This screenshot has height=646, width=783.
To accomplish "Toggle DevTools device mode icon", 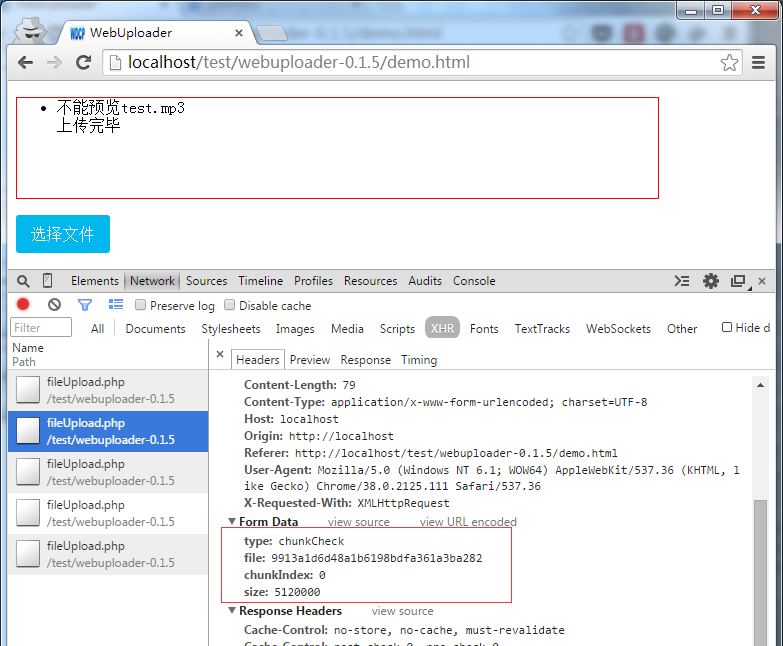I will point(47,281).
